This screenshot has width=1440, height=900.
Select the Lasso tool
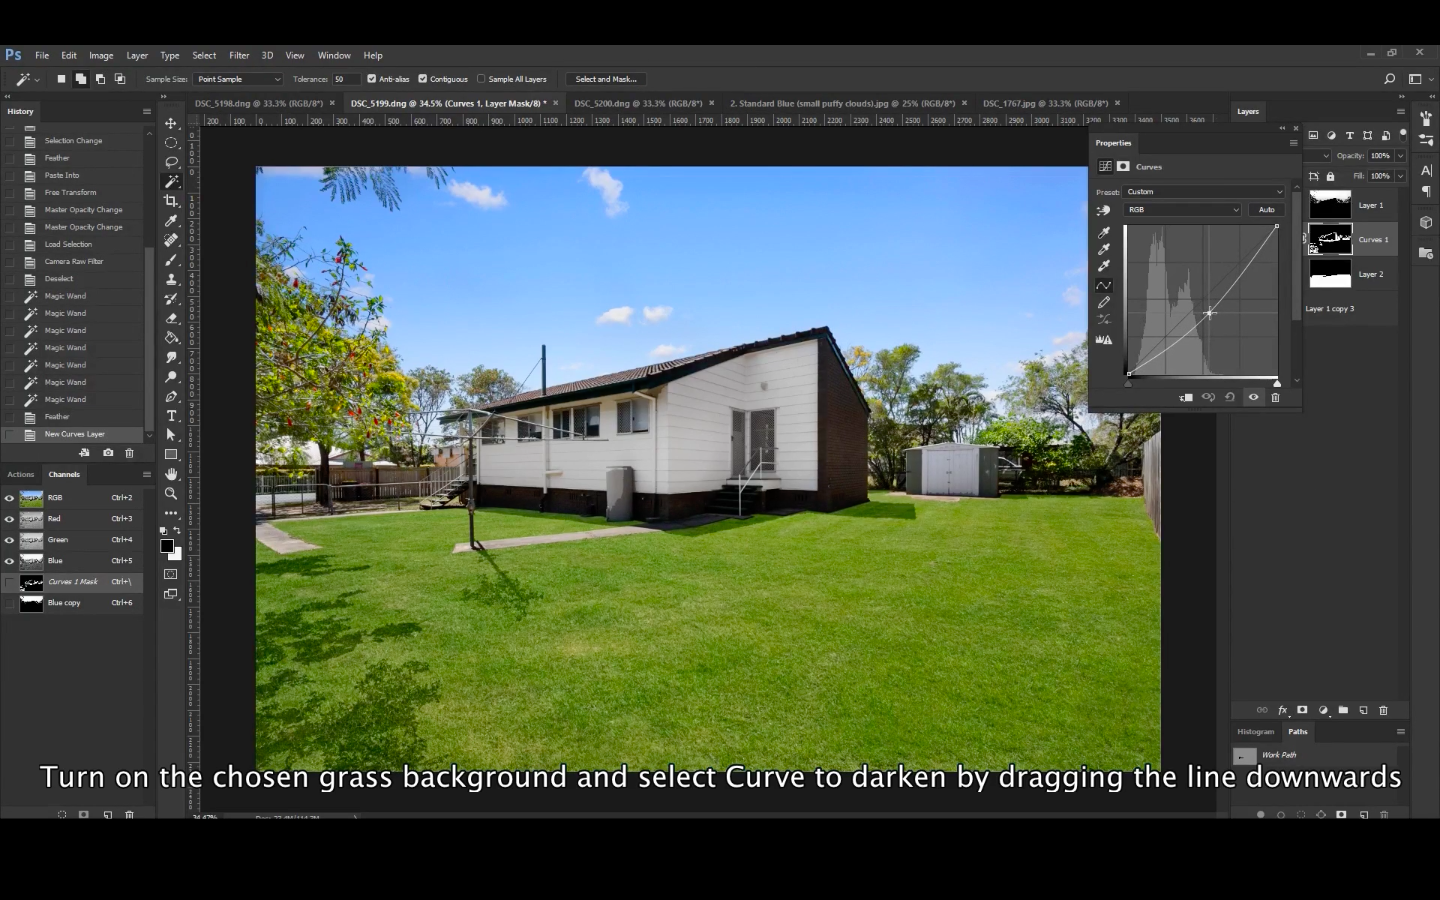tap(171, 162)
